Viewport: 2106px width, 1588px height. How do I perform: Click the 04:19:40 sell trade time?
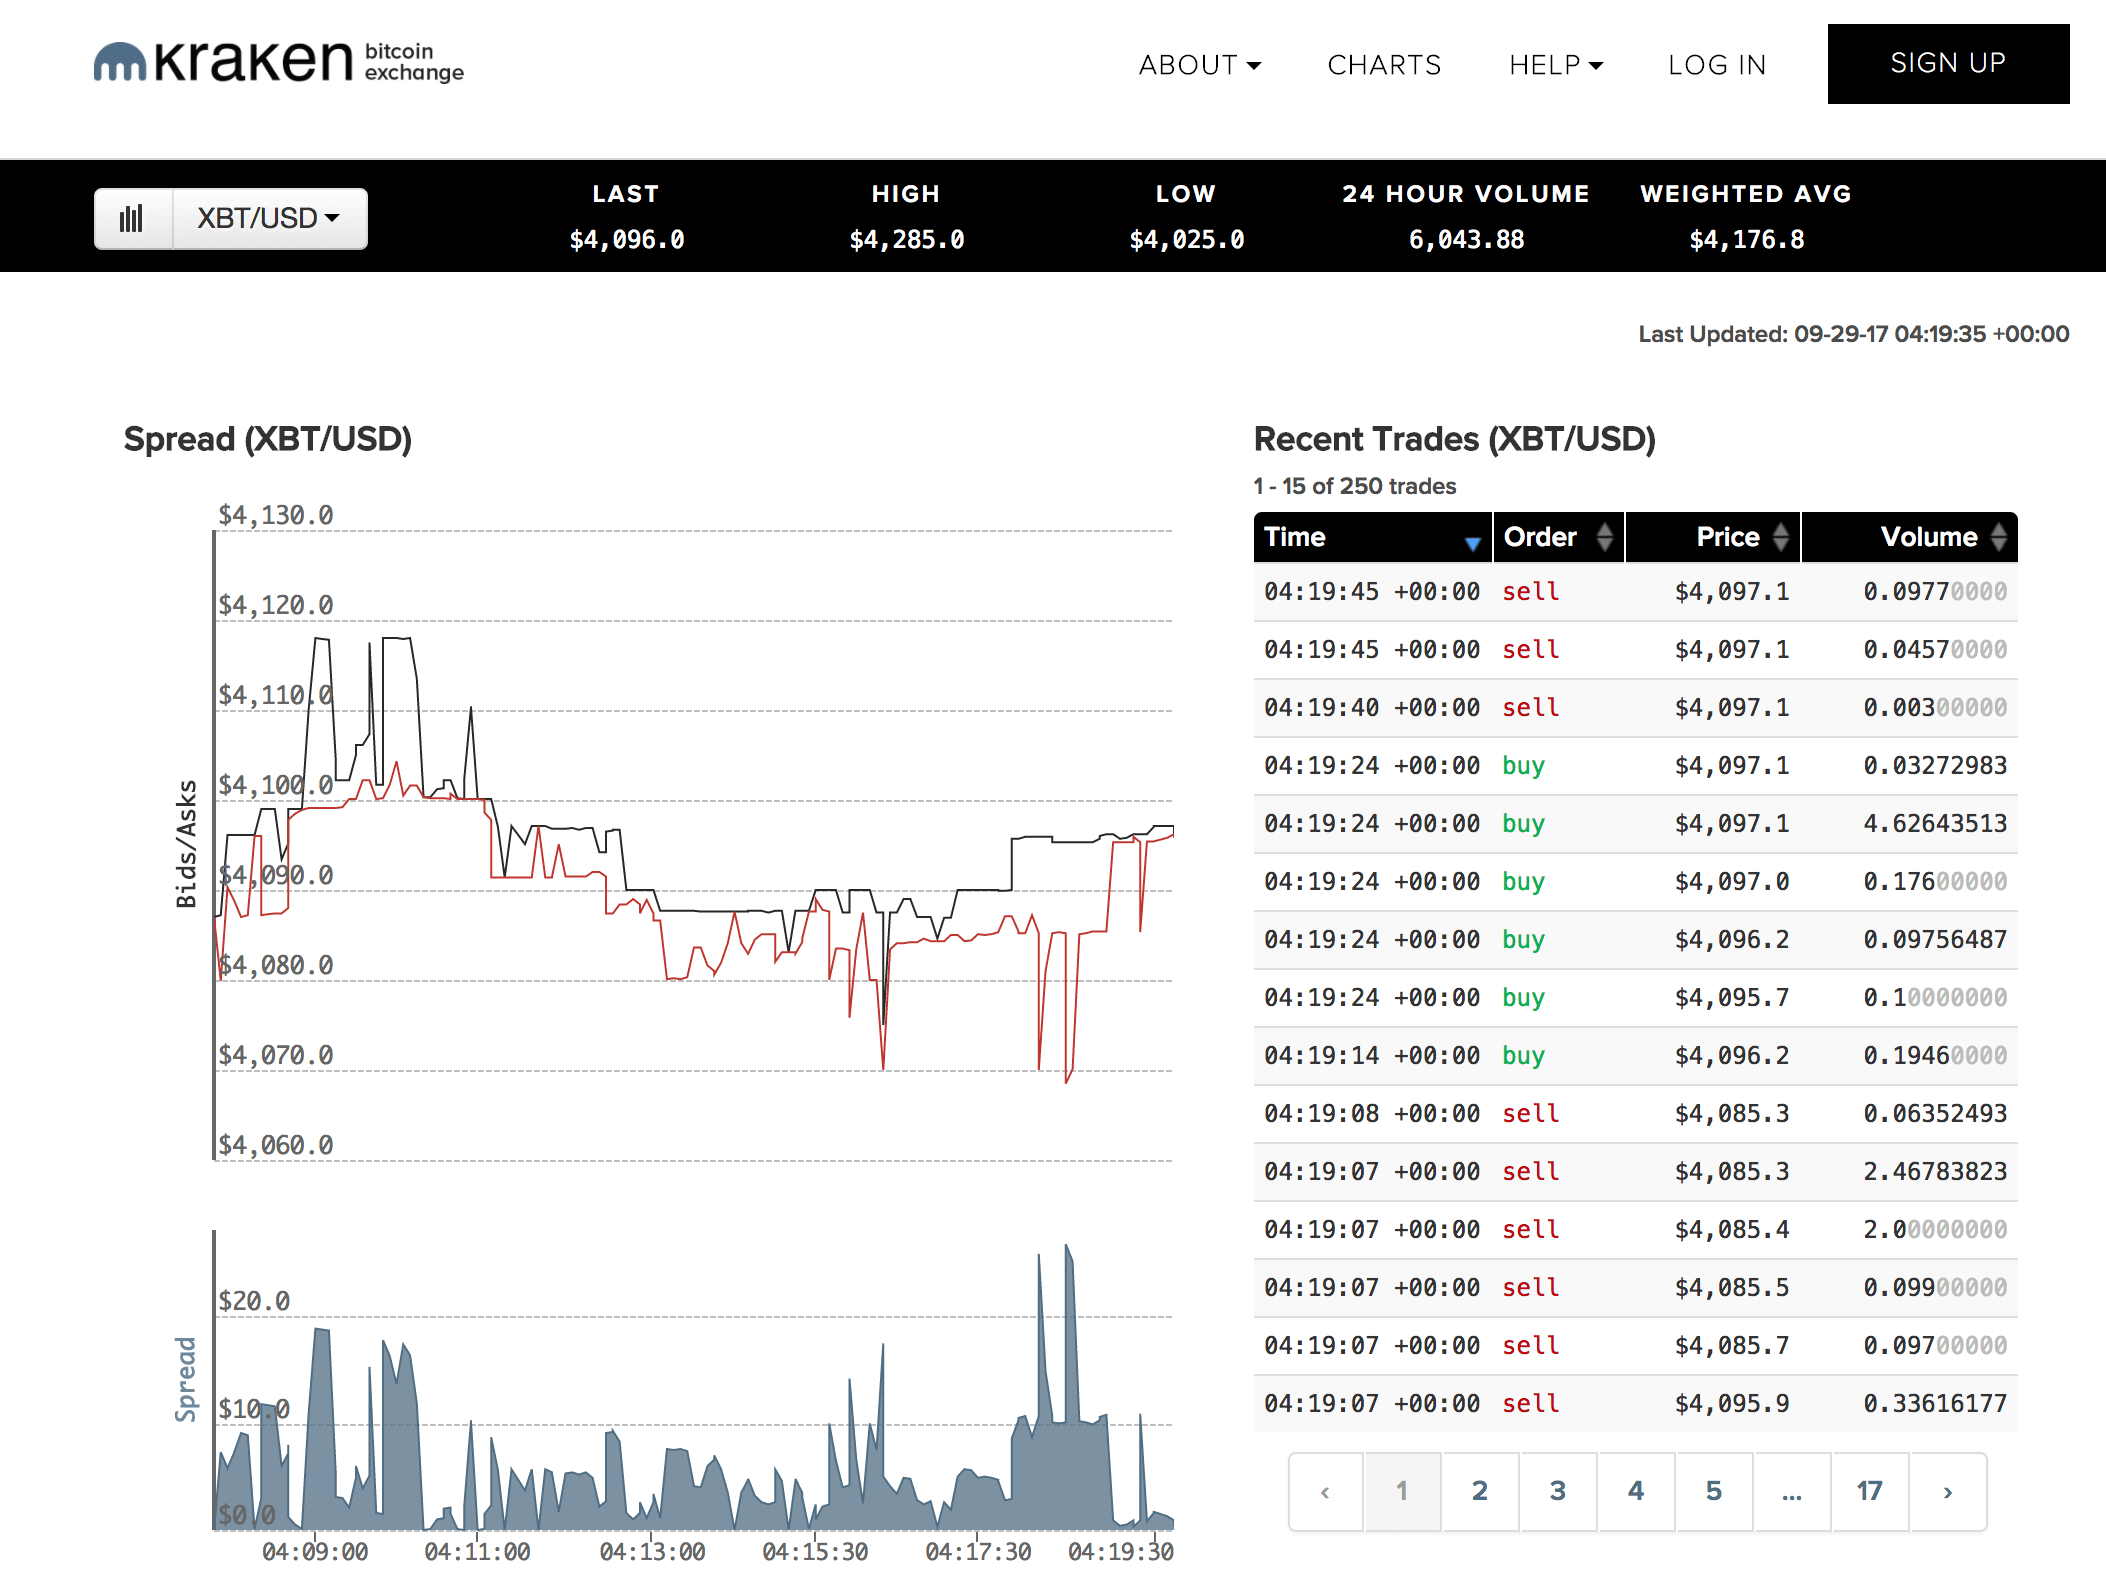click(x=1372, y=708)
